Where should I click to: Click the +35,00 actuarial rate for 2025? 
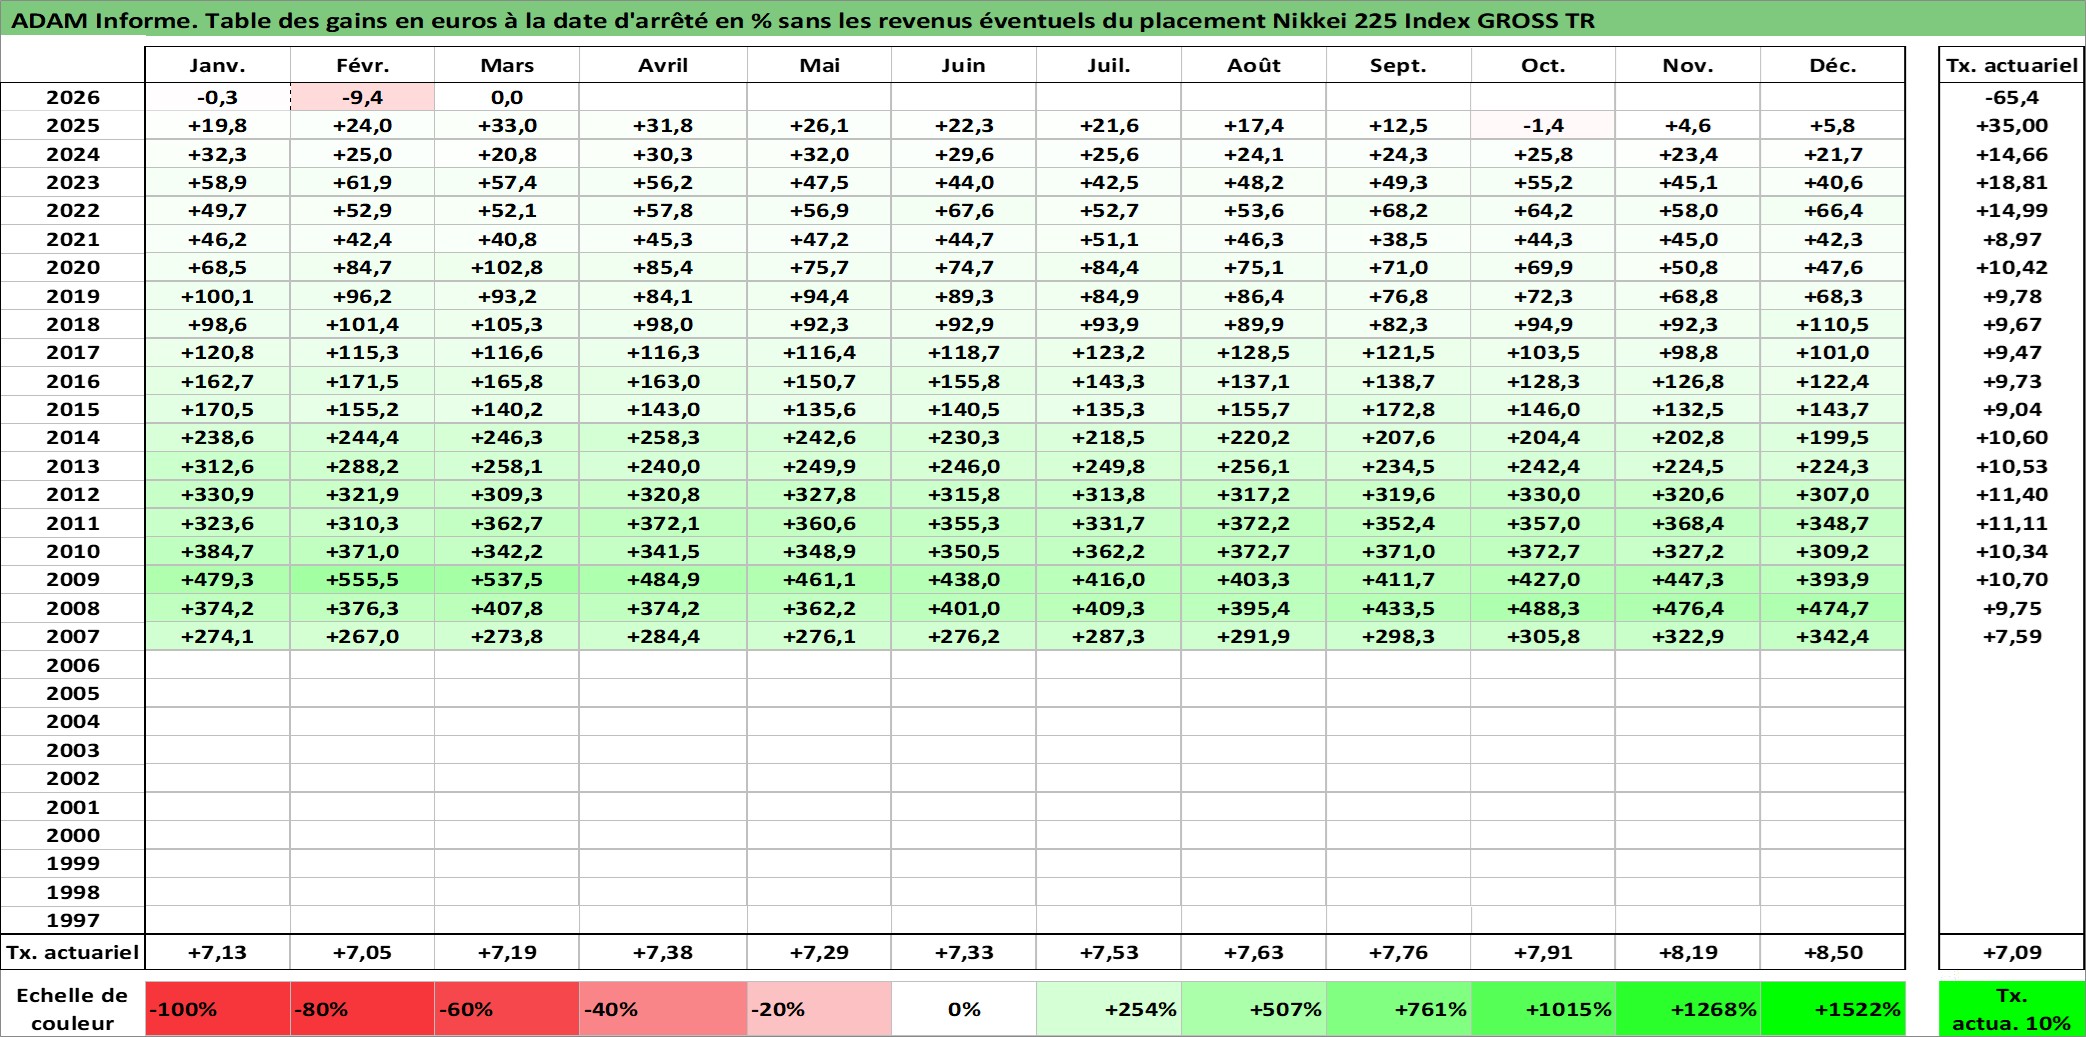pos(2011,125)
